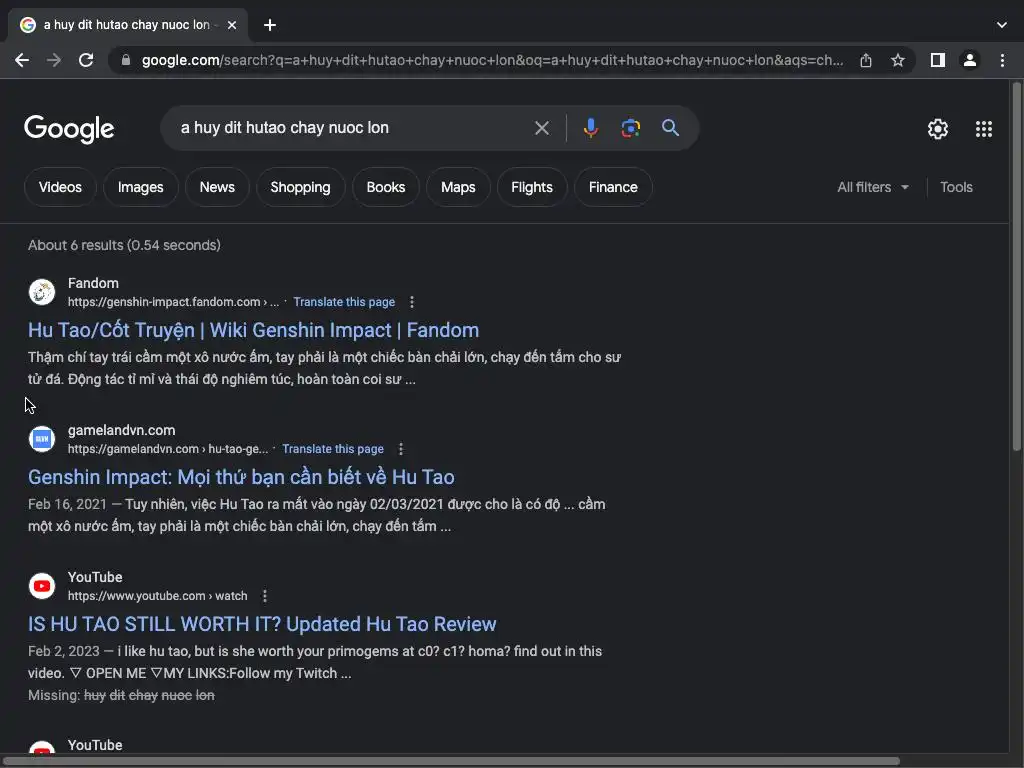Open the browser profile icon
The height and width of the screenshot is (768, 1024).
point(970,60)
